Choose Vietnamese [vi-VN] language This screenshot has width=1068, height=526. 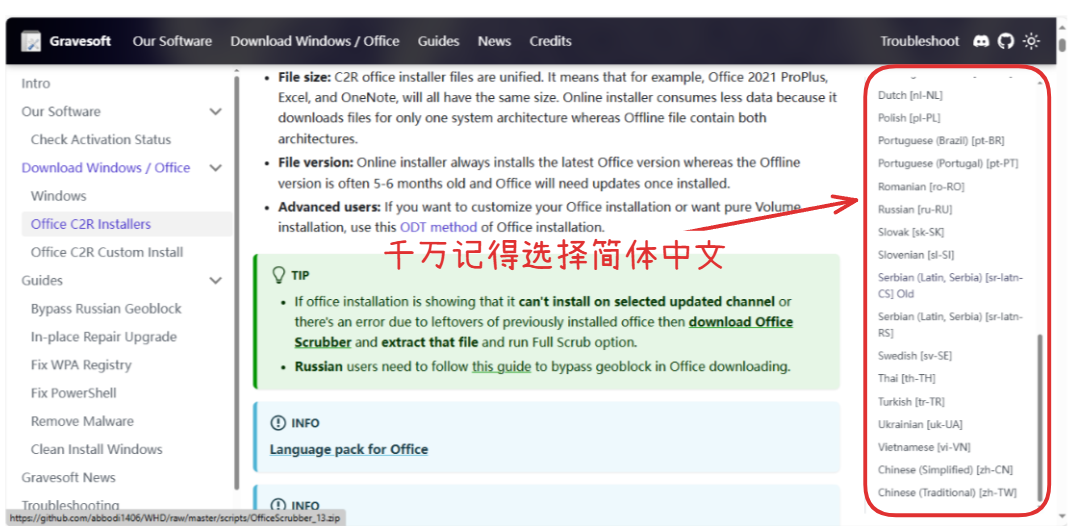924,448
